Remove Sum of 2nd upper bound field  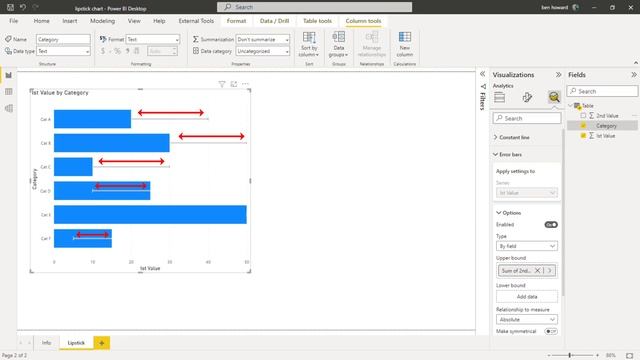coord(538,271)
